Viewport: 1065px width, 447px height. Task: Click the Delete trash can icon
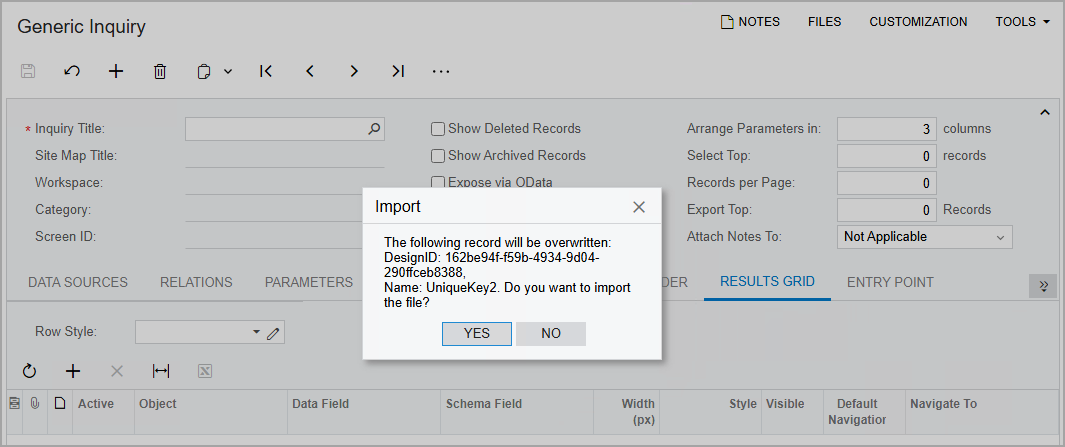pyautogui.click(x=160, y=71)
